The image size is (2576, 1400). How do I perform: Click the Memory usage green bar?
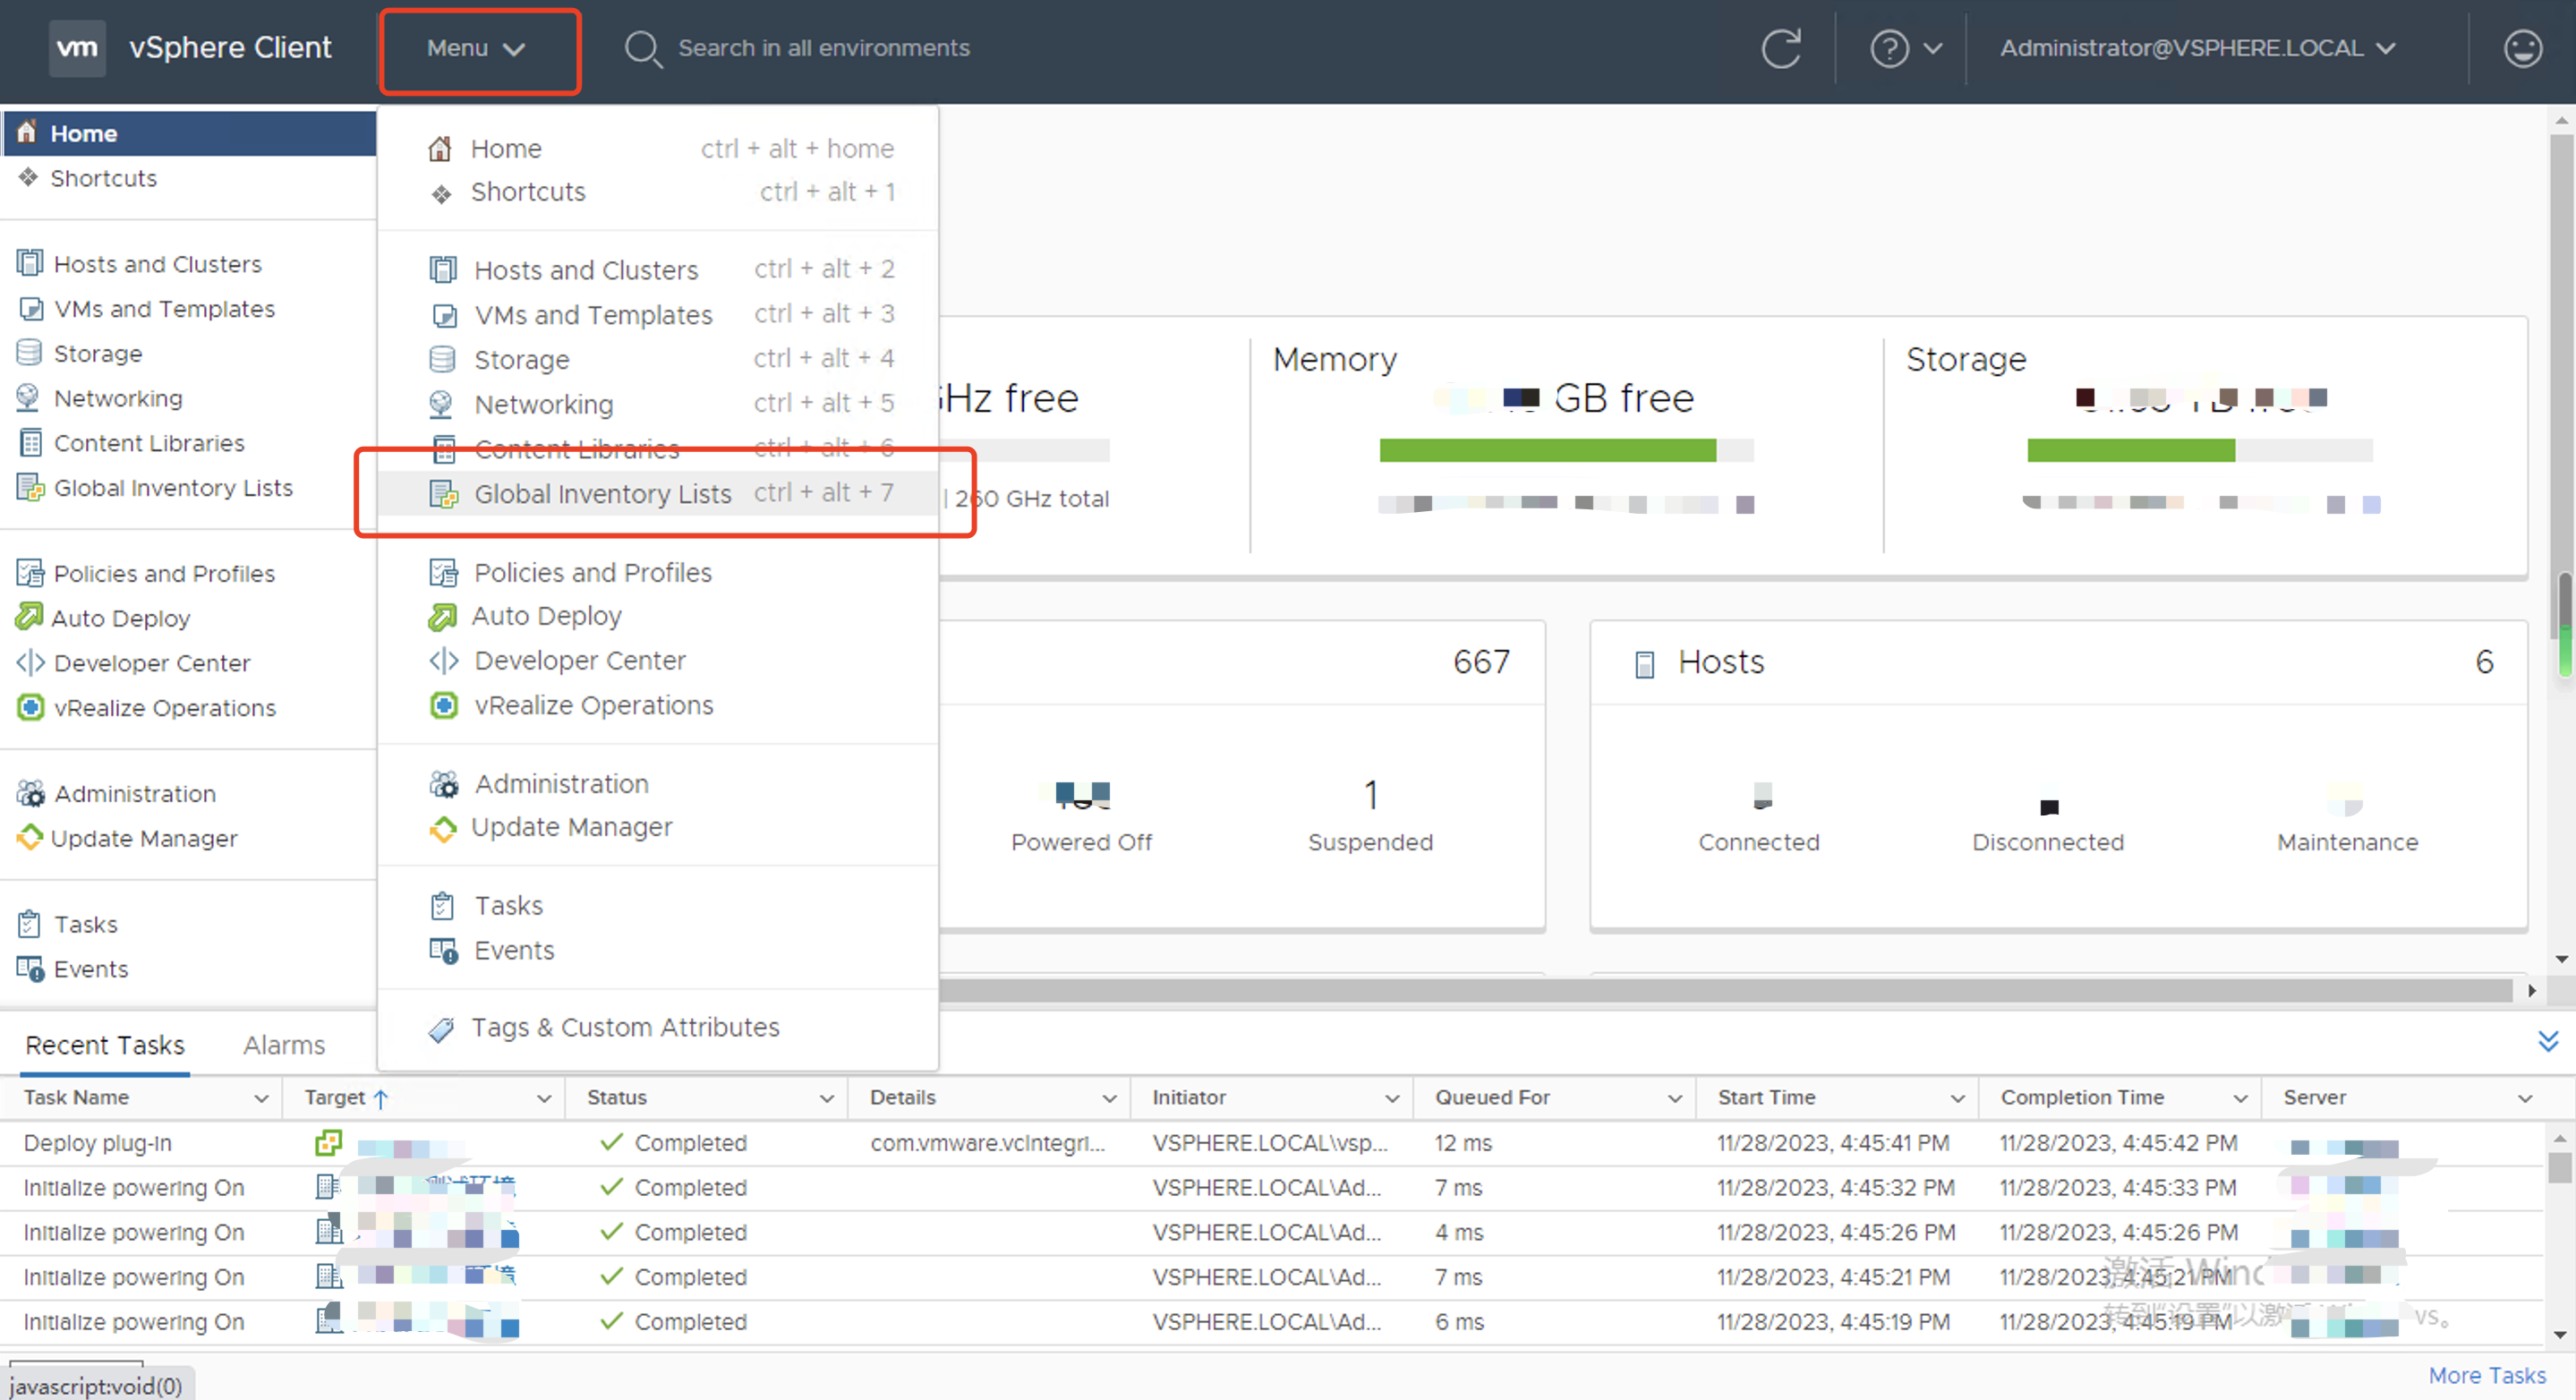(1547, 450)
